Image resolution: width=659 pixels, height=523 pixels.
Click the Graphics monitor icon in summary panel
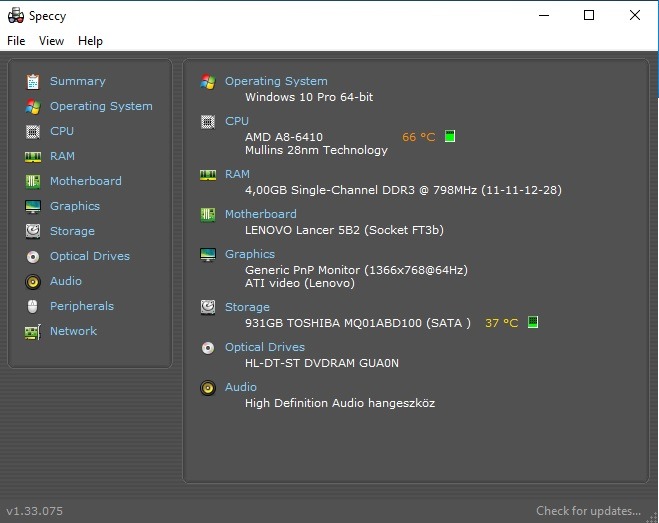pos(208,254)
